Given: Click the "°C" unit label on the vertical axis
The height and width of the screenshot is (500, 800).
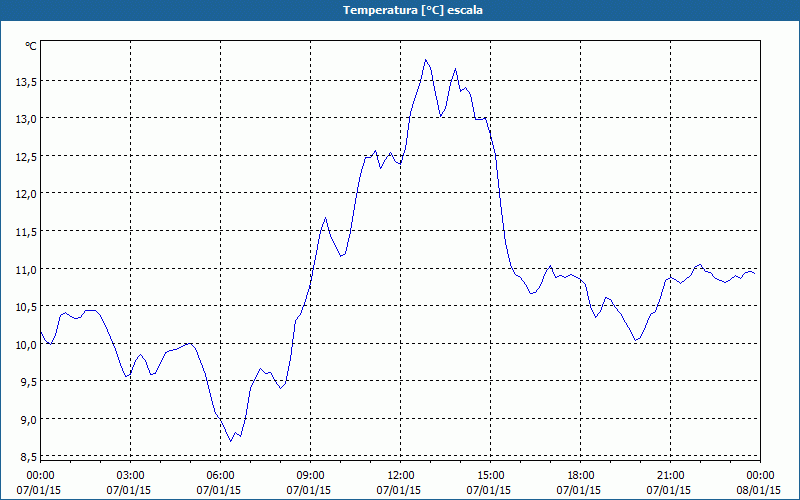Looking at the screenshot, I should 31,46.
